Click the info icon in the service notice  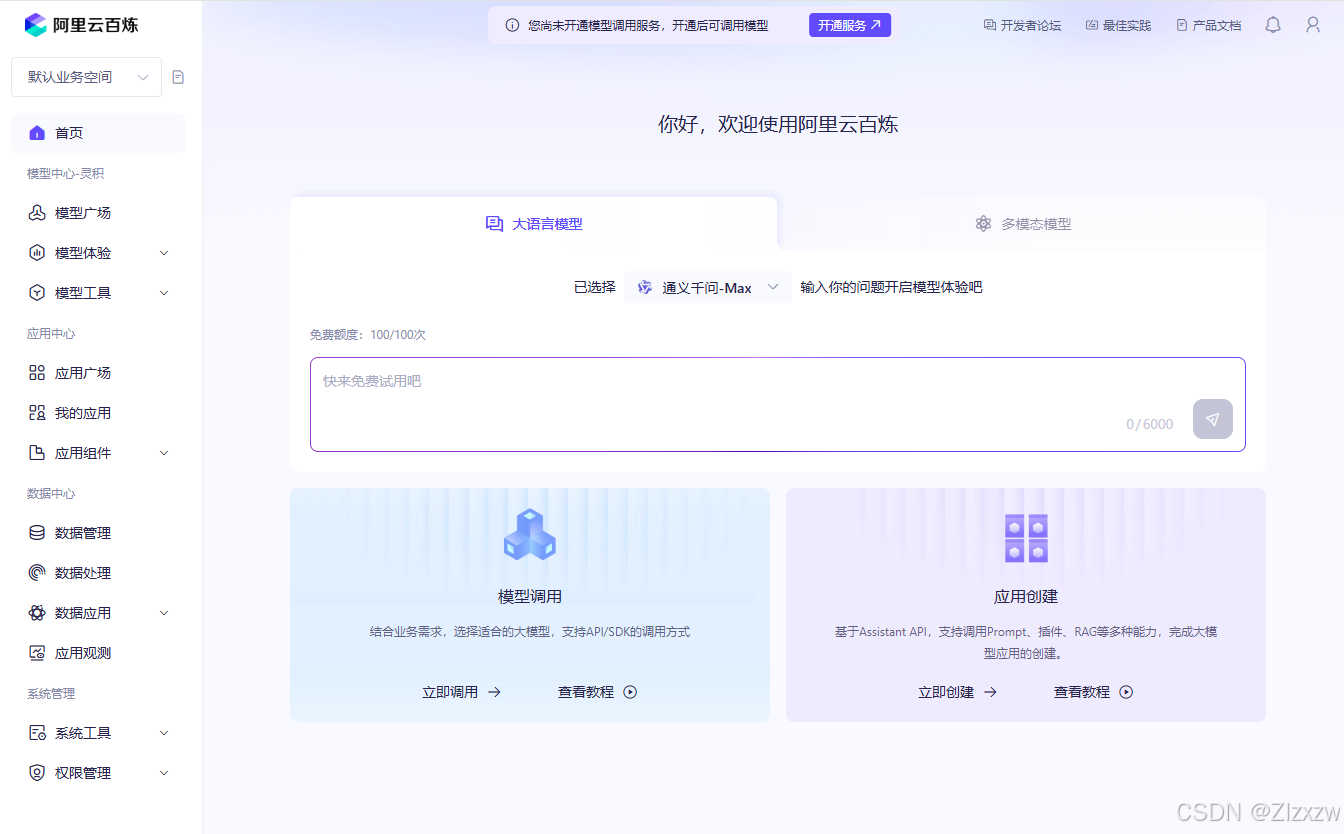[512, 25]
